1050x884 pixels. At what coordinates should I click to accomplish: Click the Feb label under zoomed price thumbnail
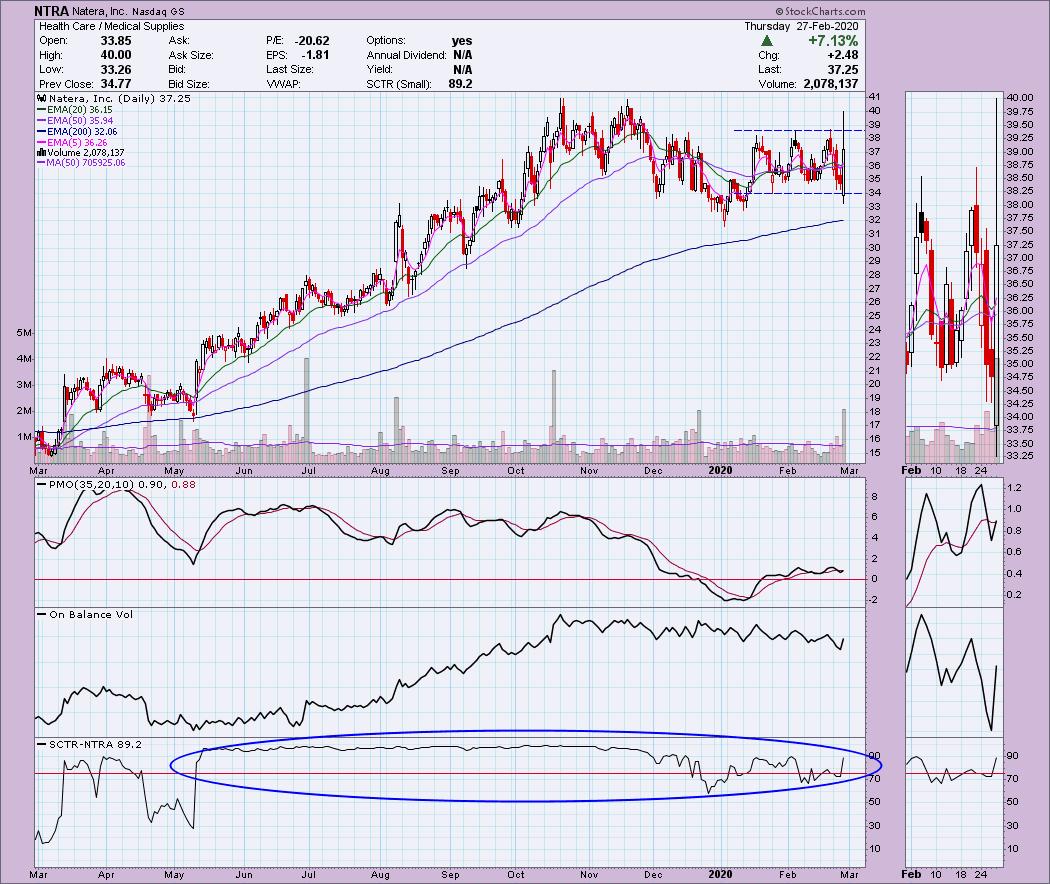point(911,471)
